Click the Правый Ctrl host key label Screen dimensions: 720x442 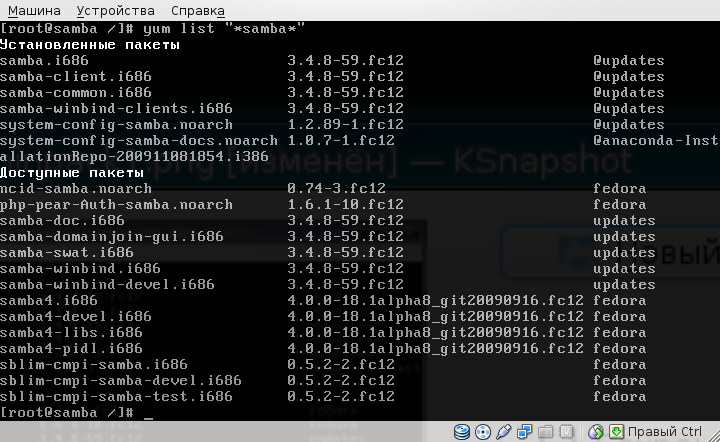pyautogui.click(x=664, y=432)
